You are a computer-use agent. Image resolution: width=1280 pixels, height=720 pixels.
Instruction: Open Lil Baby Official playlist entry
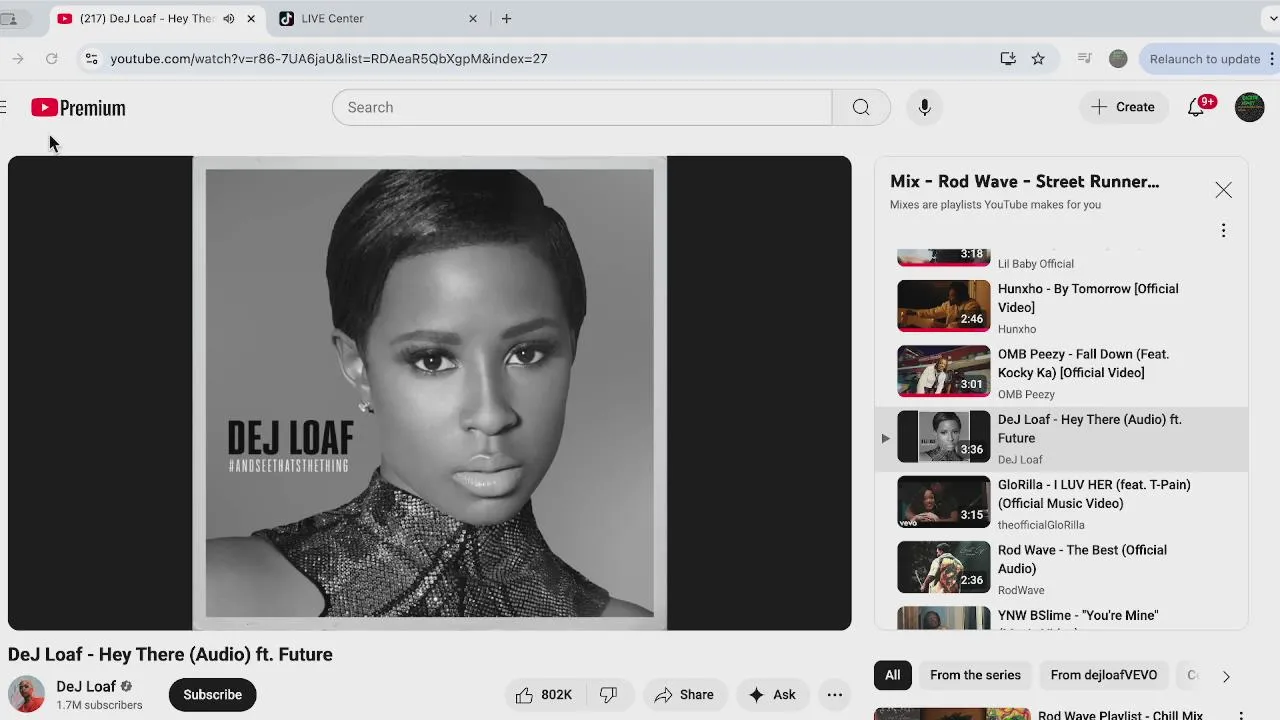click(1061, 259)
